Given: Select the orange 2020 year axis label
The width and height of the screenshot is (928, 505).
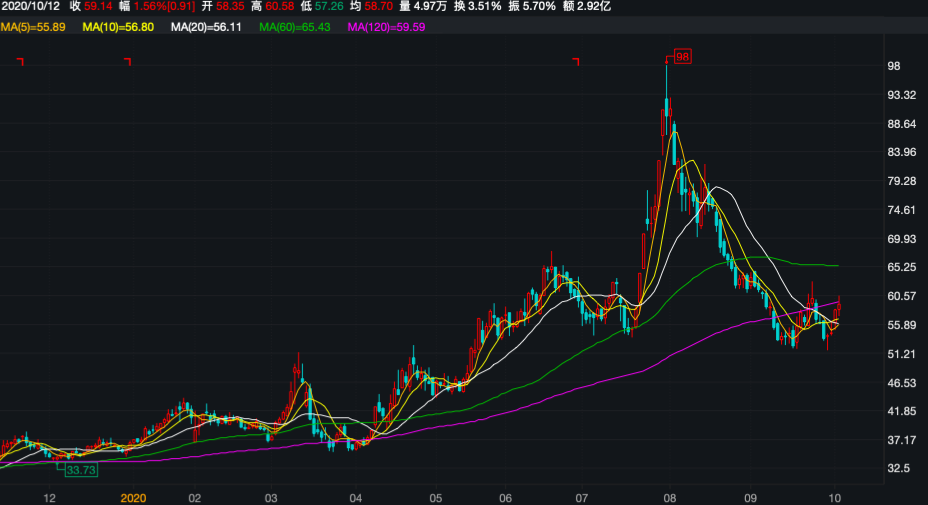Looking at the screenshot, I should coord(133,497).
